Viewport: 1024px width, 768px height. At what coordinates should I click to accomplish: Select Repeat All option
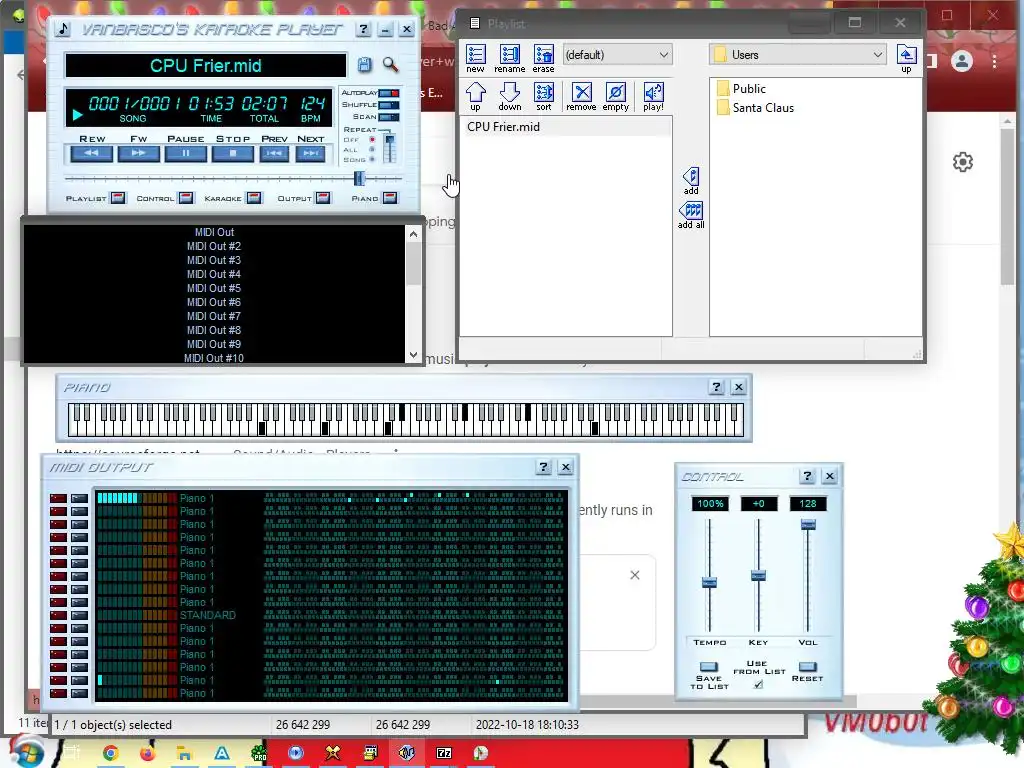(x=372, y=150)
